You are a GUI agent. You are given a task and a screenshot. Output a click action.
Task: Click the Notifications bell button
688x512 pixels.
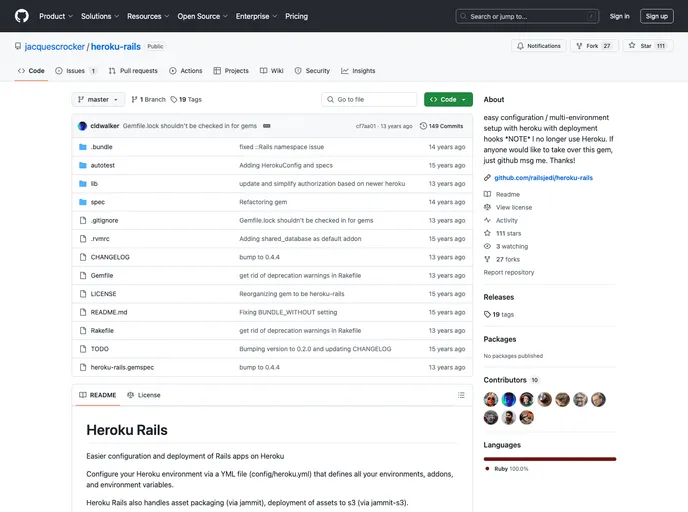point(538,46)
